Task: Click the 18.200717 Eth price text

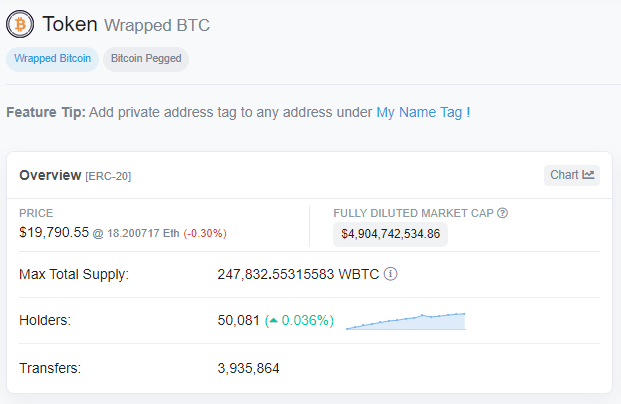Action: point(143,233)
